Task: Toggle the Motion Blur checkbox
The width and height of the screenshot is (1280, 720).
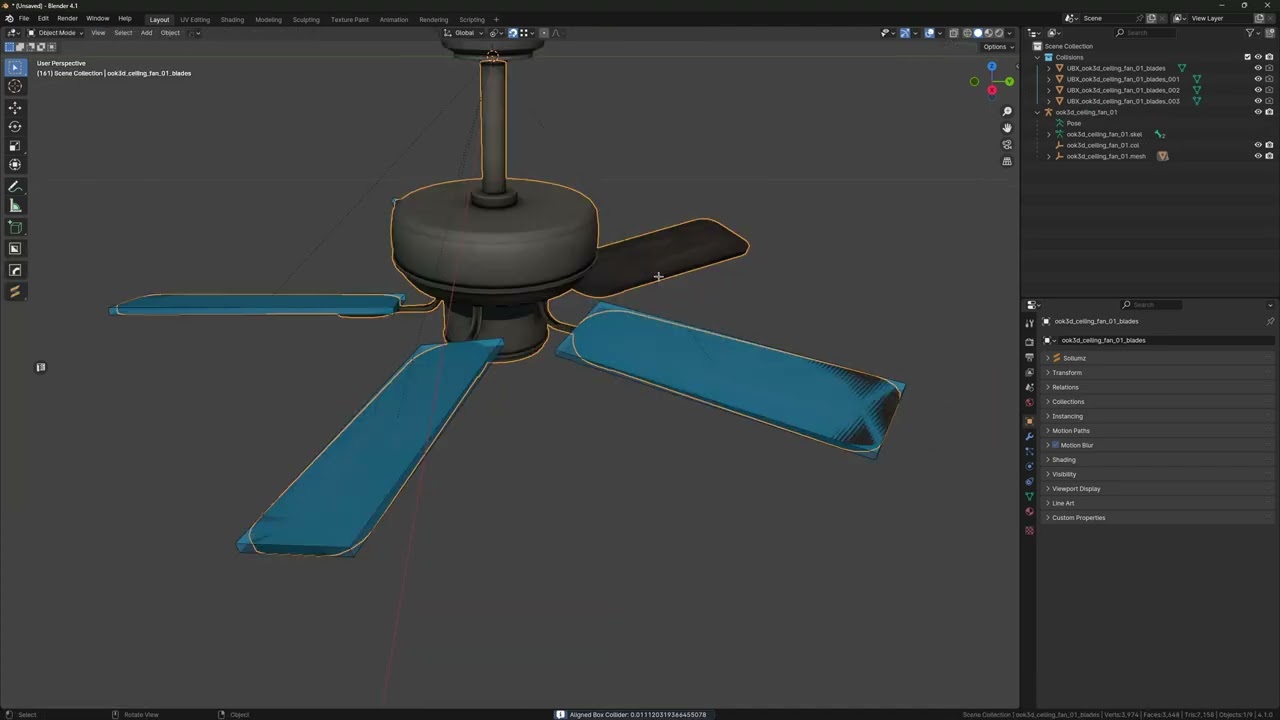Action: click(x=1055, y=445)
